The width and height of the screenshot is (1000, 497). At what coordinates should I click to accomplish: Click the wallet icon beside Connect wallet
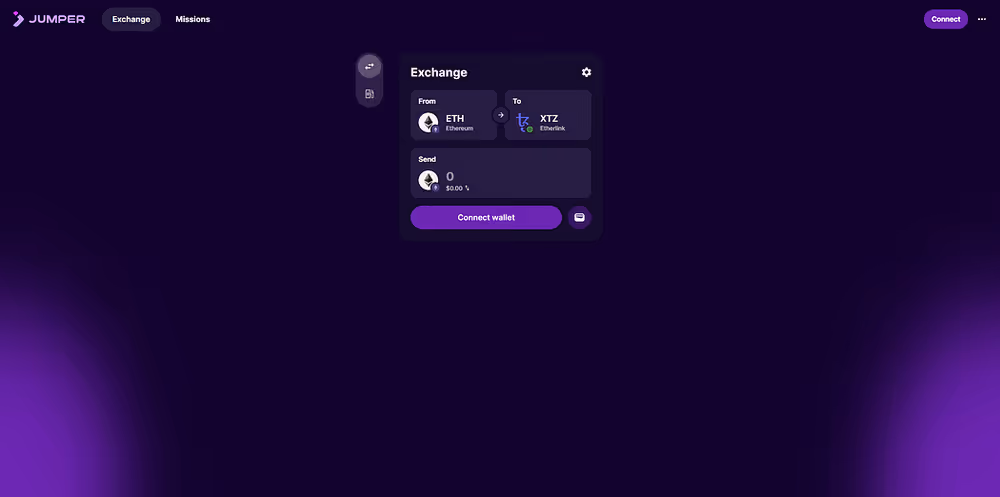point(579,218)
